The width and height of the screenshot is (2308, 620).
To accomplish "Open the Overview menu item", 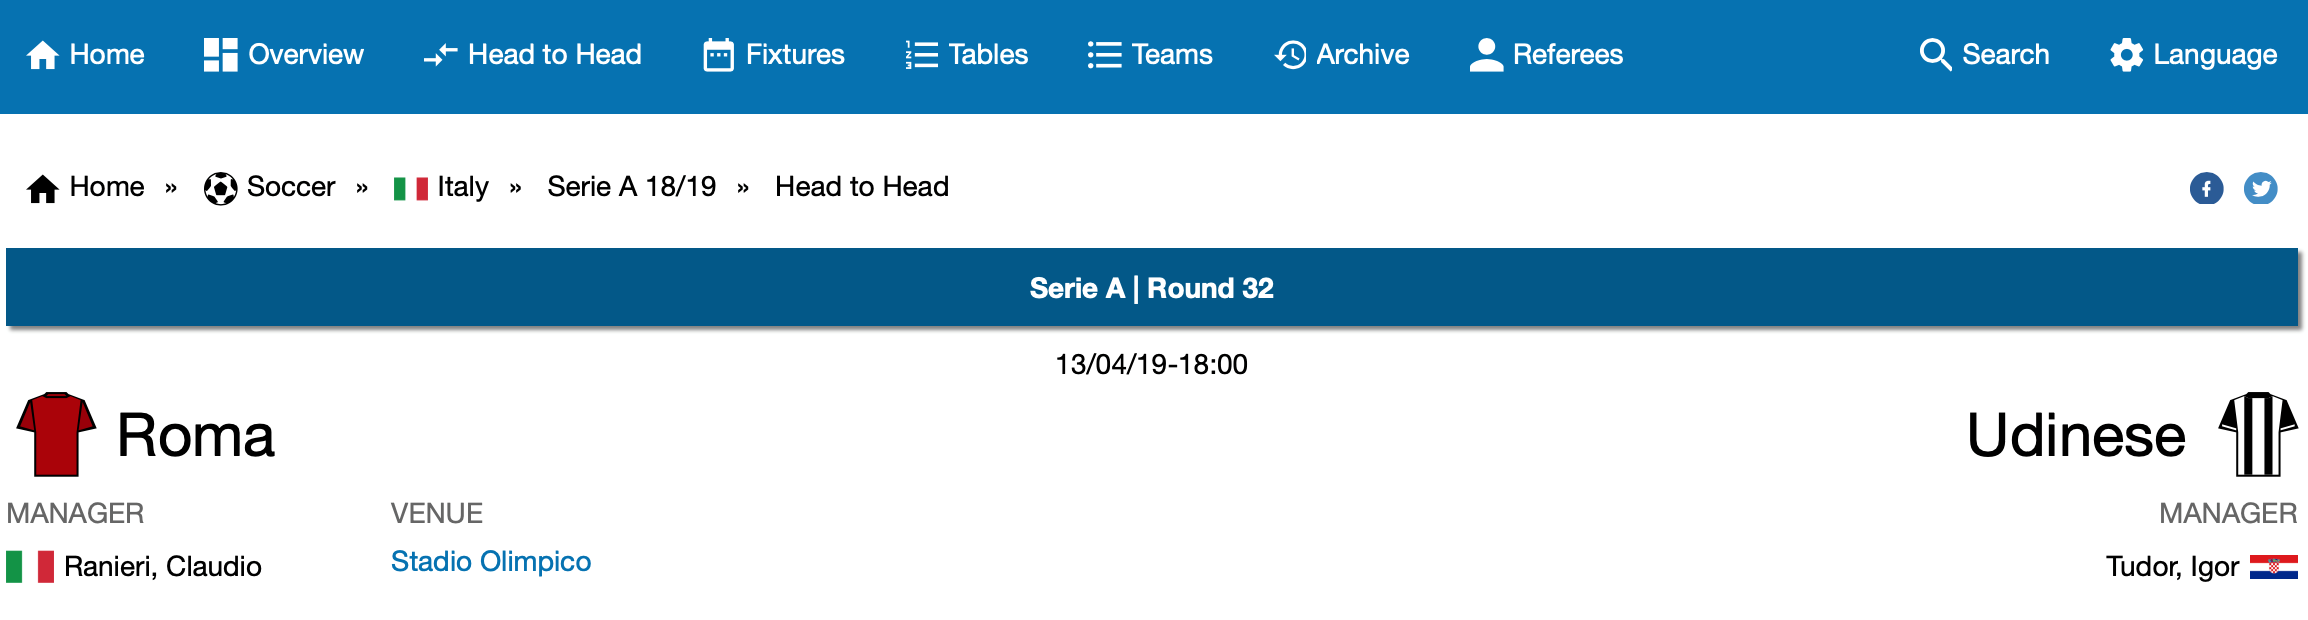I will pyautogui.click(x=283, y=55).
